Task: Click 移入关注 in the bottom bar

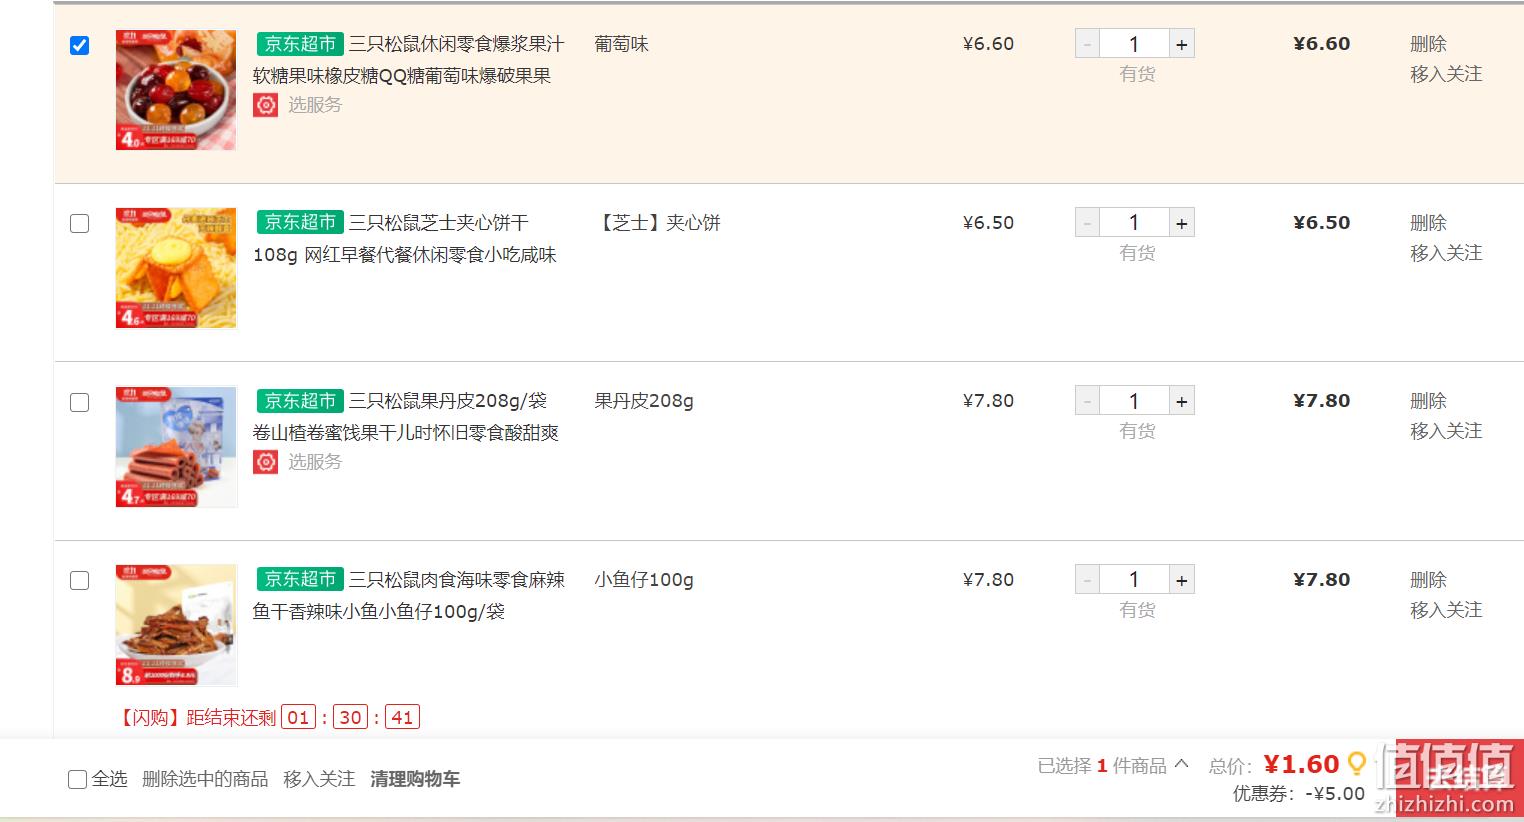Action: pos(319,779)
